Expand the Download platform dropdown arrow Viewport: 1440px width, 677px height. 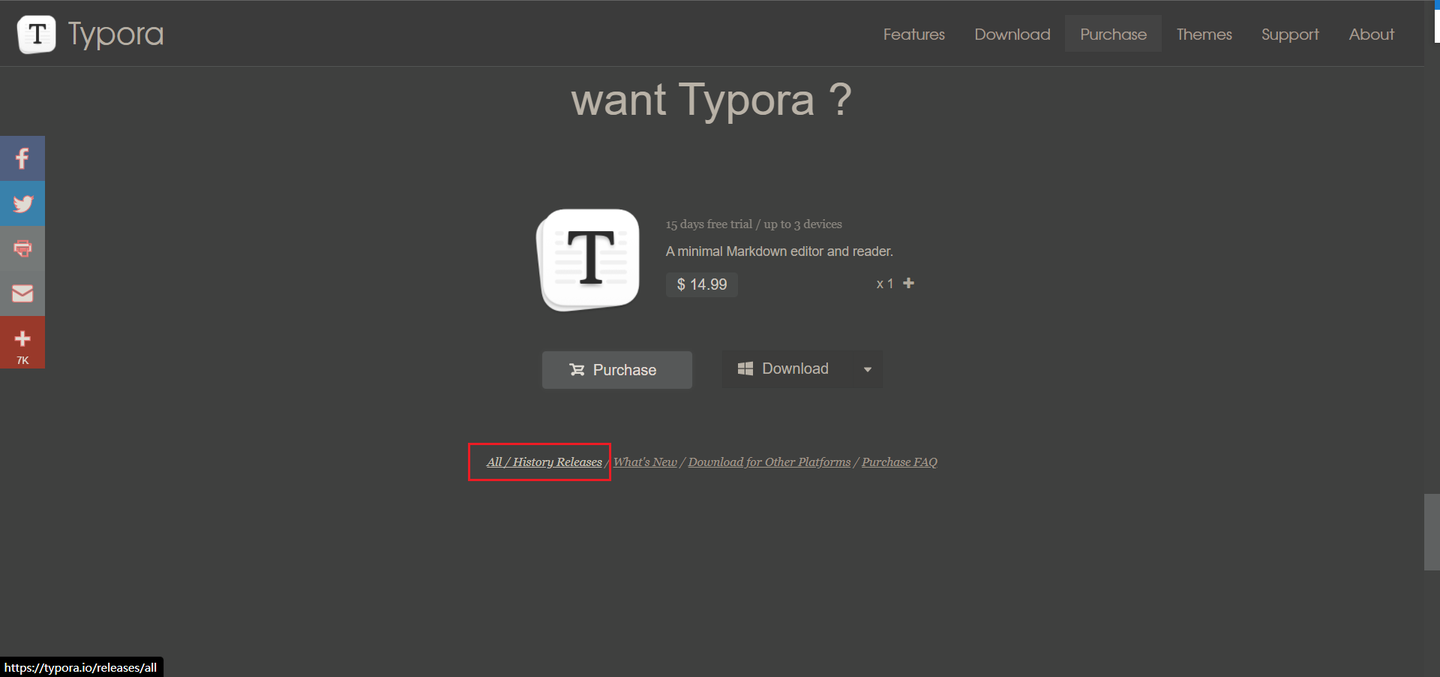[x=867, y=369]
